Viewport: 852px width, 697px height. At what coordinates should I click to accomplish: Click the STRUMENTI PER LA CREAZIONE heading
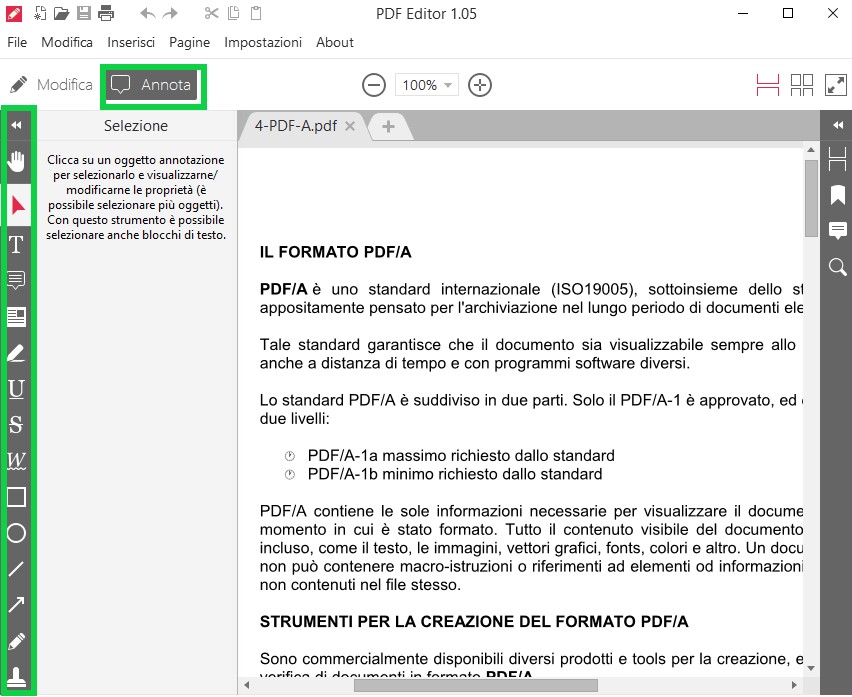(474, 621)
